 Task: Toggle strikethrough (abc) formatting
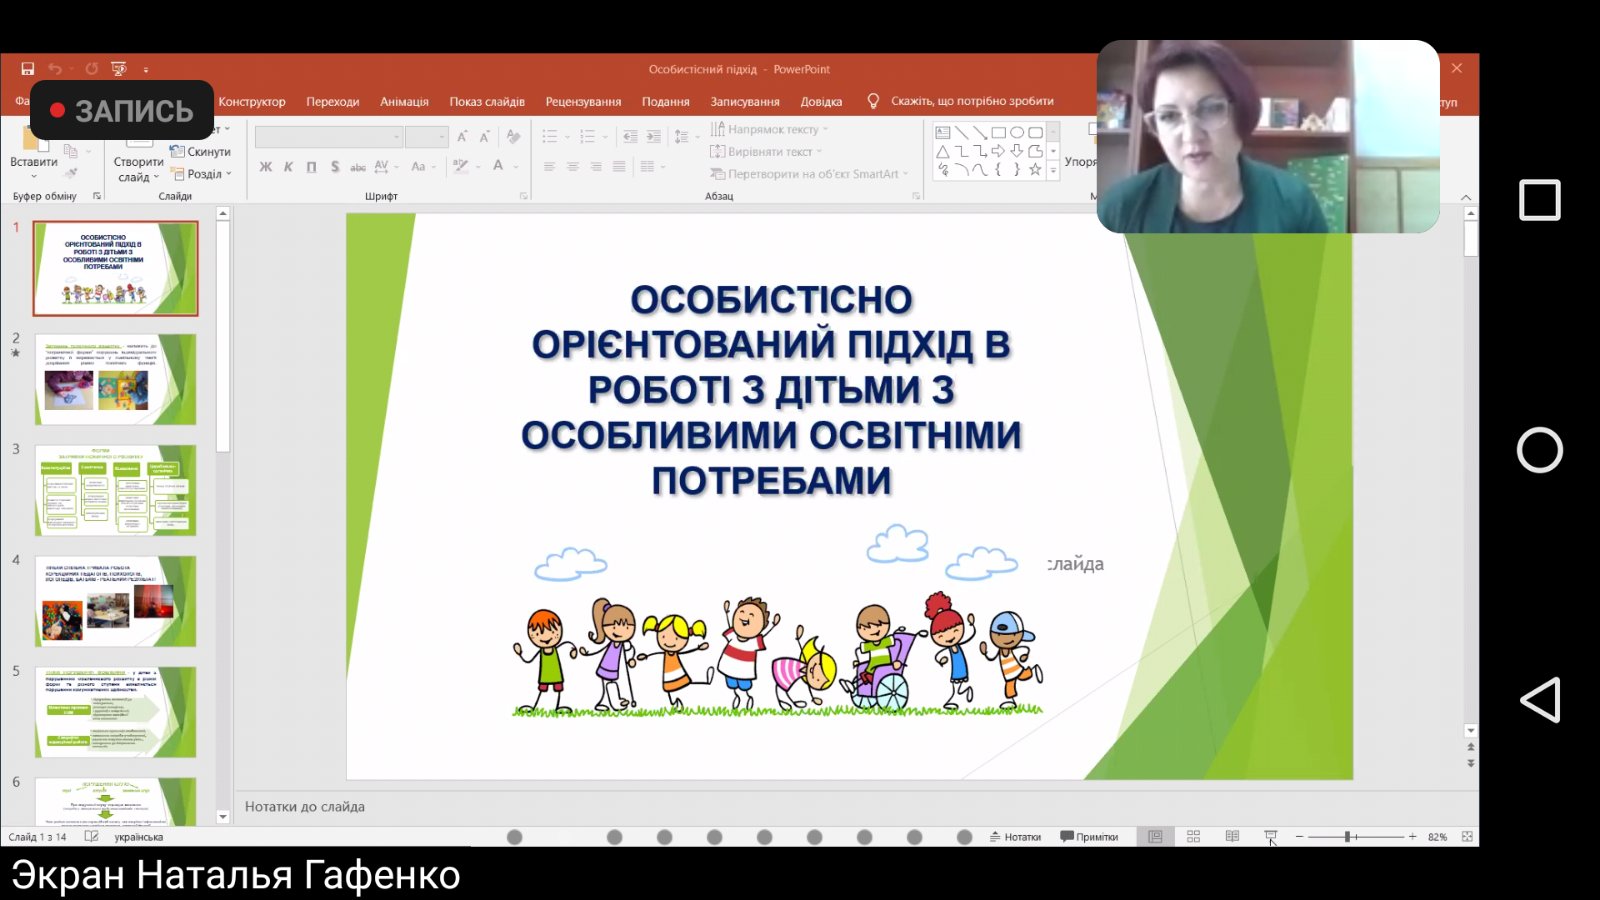358,167
